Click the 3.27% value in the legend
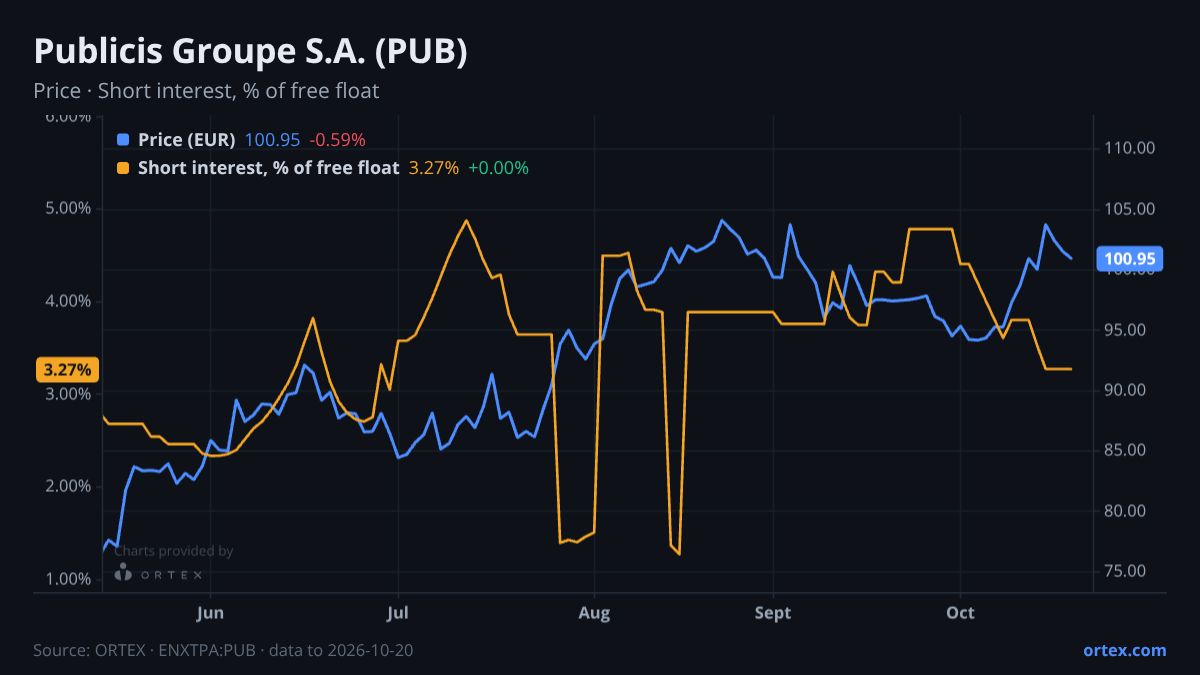The height and width of the screenshot is (675, 1200). [434, 168]
